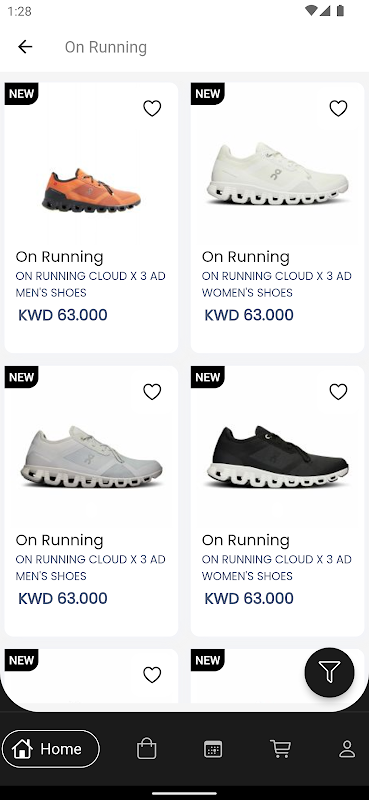Toggle heart on grey men's shoe

(152, 392)
